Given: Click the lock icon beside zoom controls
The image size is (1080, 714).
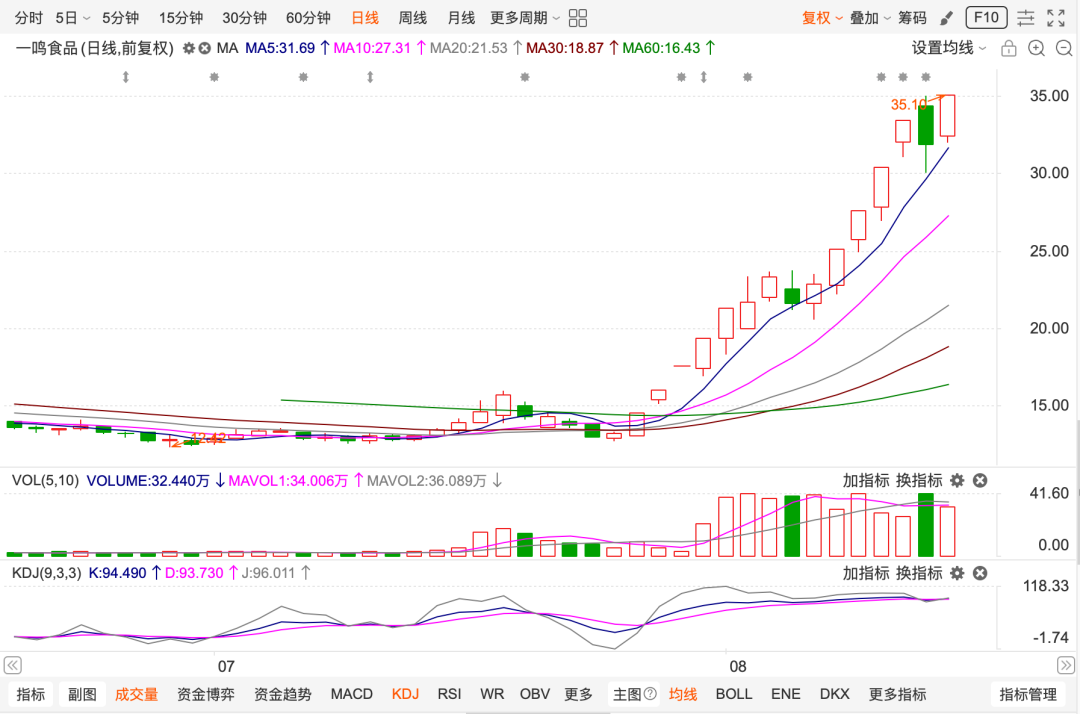Looking at the screenshot, I should [x=1008, y=48].
